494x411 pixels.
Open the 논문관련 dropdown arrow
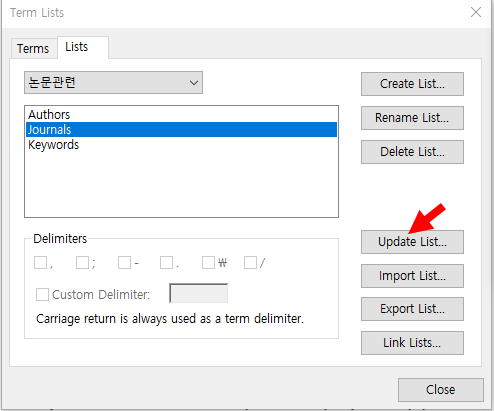click(x=194, y=83)
